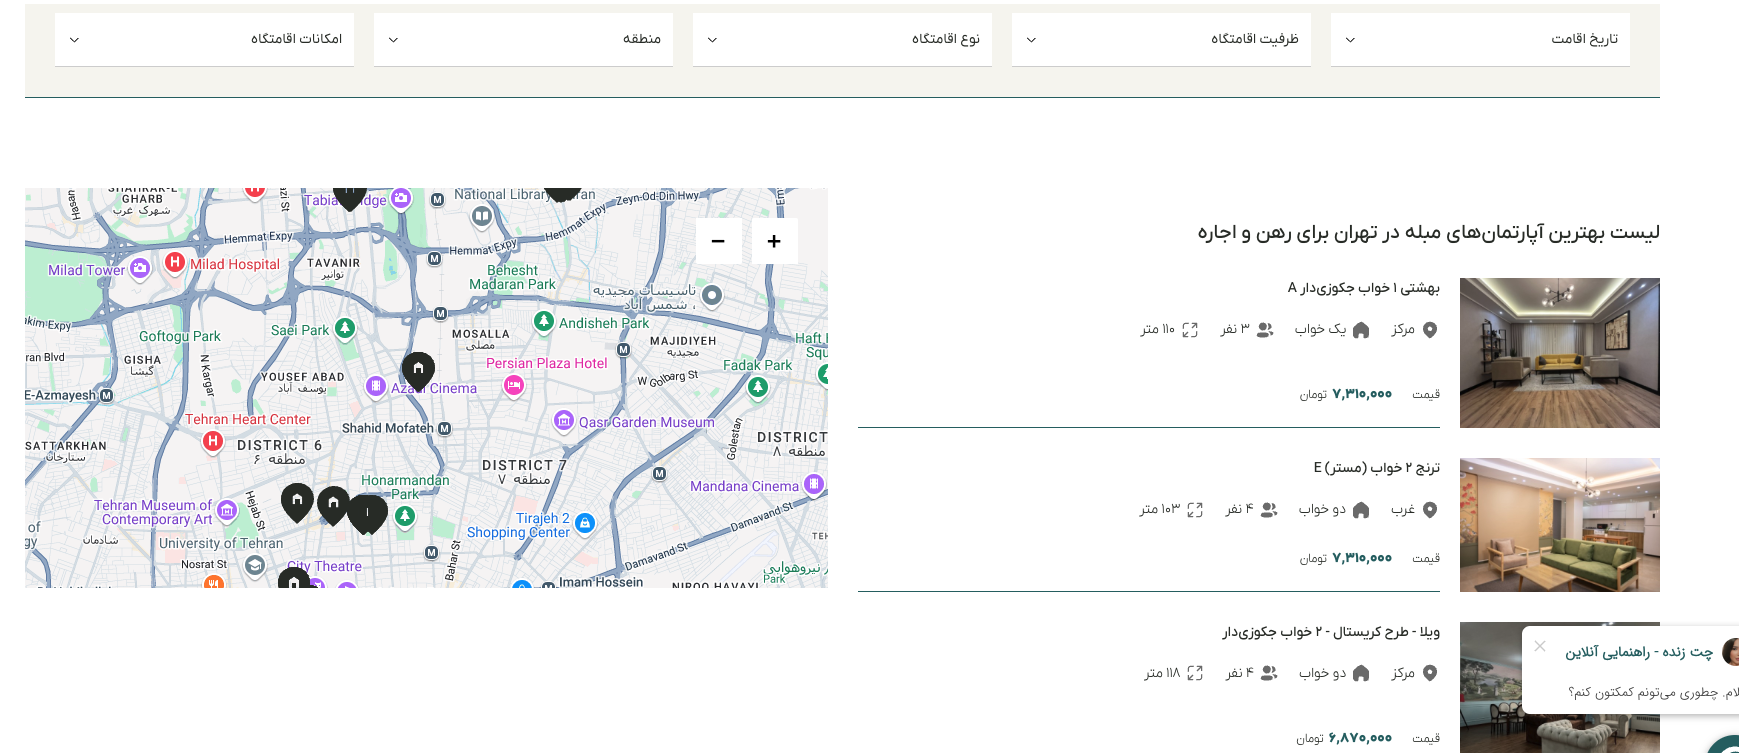
Task: Click the area size icon in ویلا listing
Action: (x=1195, y=674)
